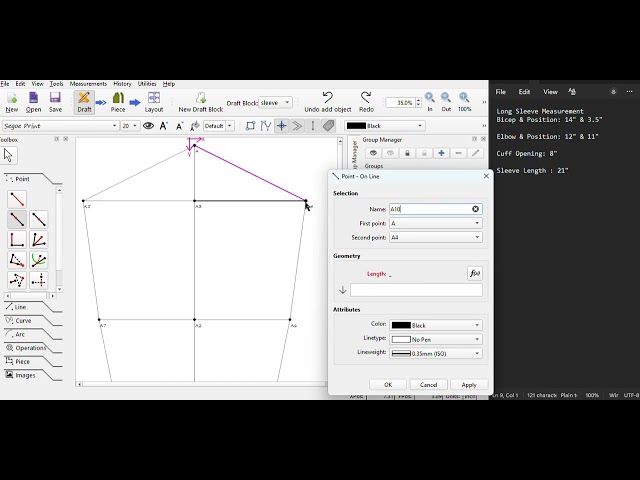Toggle the labels tag button
Viewport: 640px width, 480px height.
tap(329, 126)
